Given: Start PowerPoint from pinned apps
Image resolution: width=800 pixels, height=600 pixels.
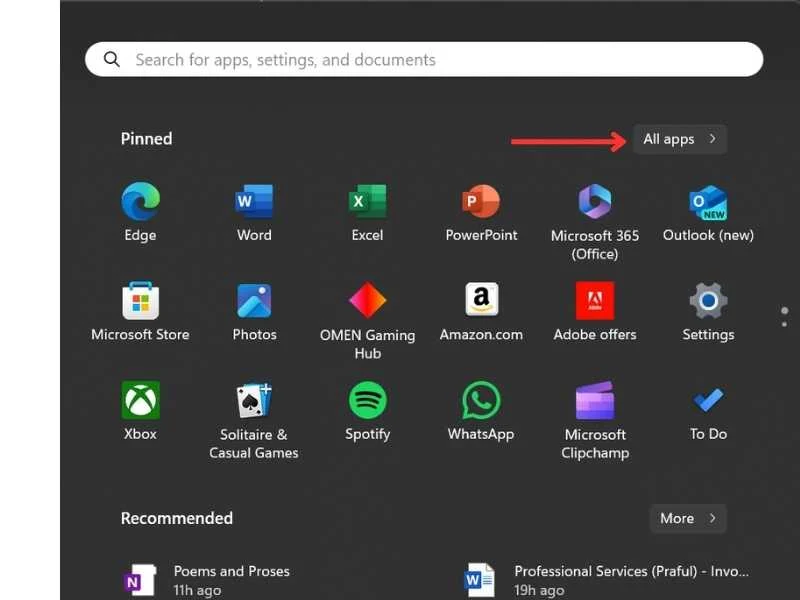Looking at the screenshot, I should pos(481,202).
